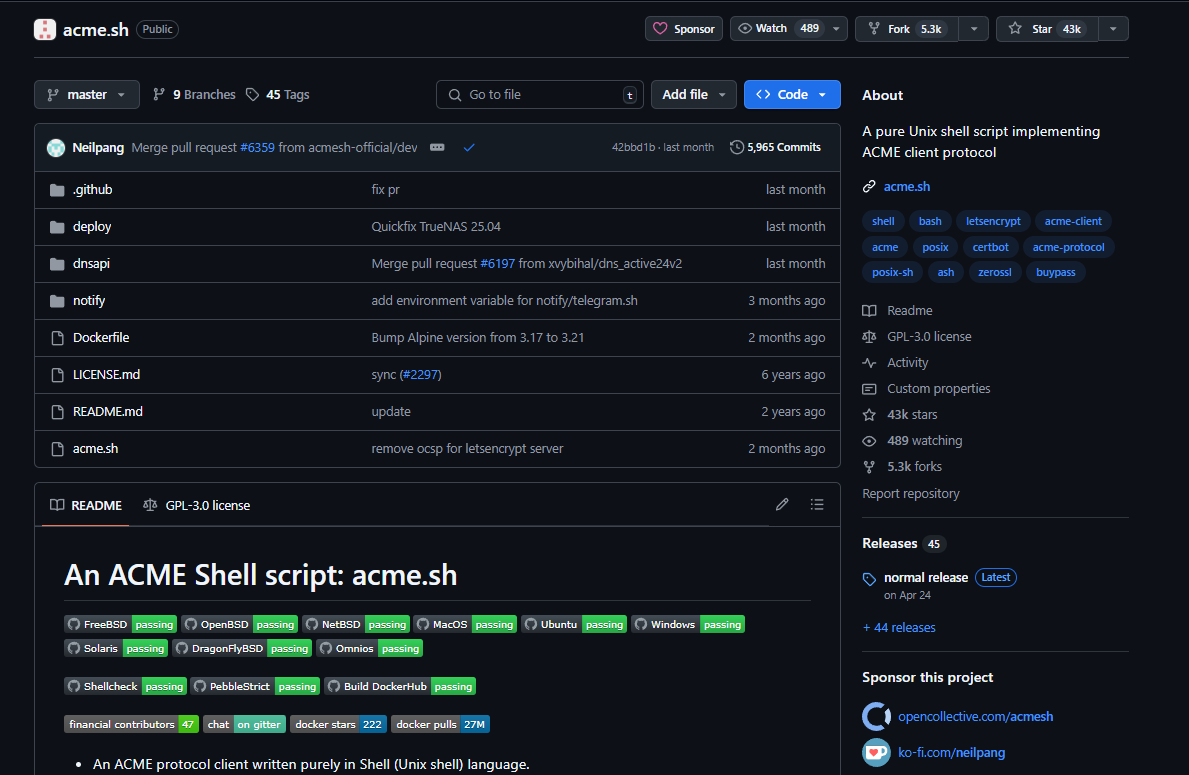
Task: Open commit hash 42bbd1b
Action: (633, 147)
